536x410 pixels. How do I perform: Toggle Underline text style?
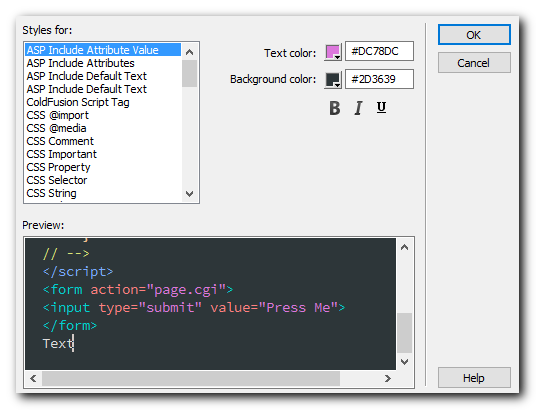[381, 107]
